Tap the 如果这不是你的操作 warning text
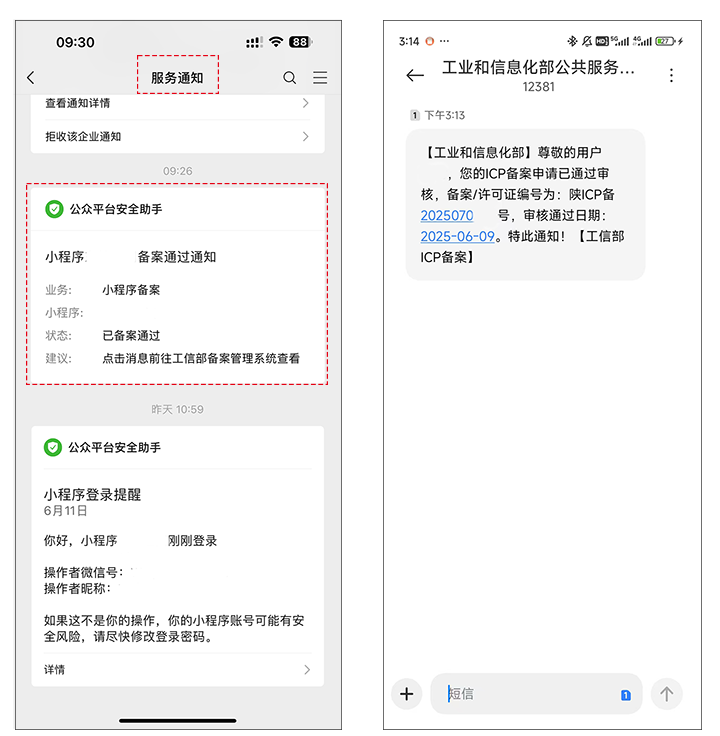Image resolution: width=720 pixels, height=736 pixels. point(174,629)
